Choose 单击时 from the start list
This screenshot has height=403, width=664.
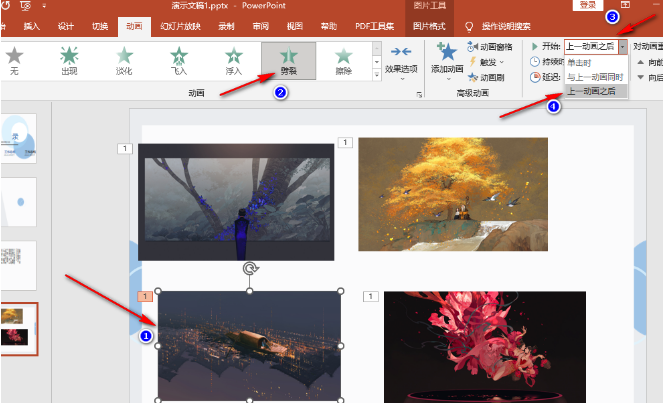[596, 63]
